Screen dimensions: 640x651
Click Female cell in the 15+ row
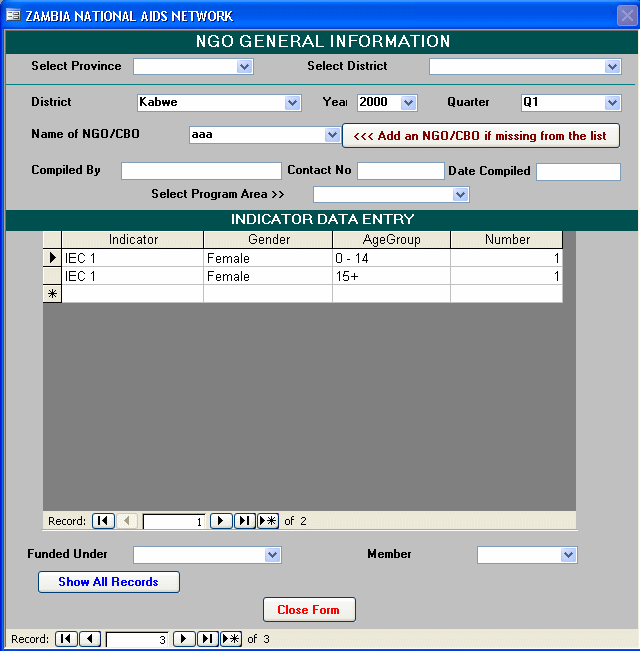(x=268, y=276)
